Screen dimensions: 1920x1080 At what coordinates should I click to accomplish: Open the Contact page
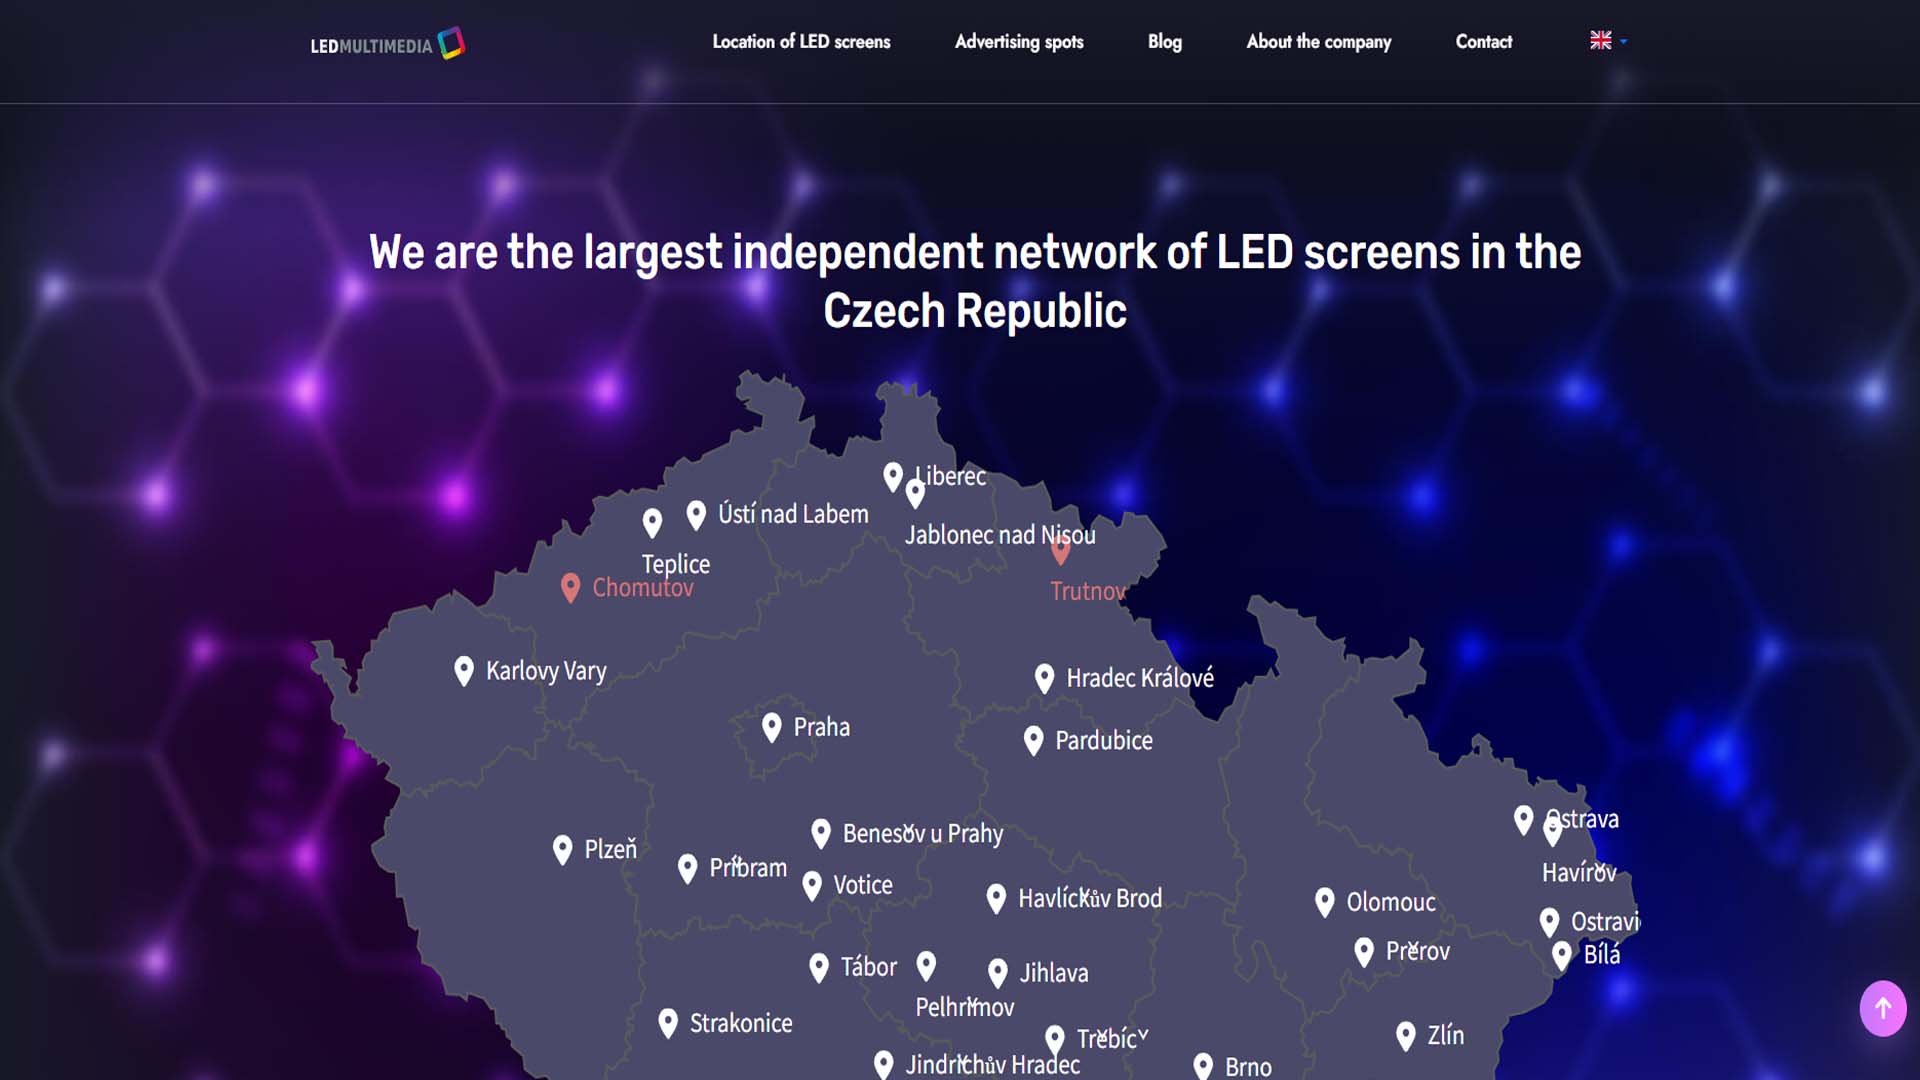tap(1483, 42)
